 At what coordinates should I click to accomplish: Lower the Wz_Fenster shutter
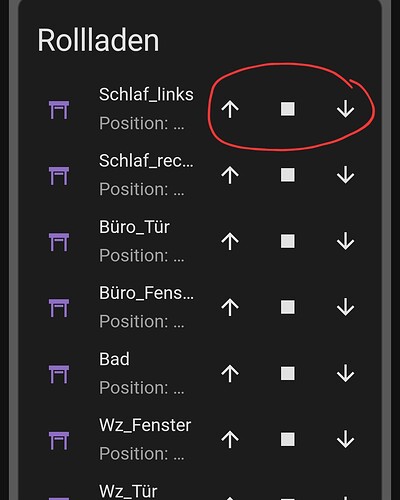(x=345, y=439)
